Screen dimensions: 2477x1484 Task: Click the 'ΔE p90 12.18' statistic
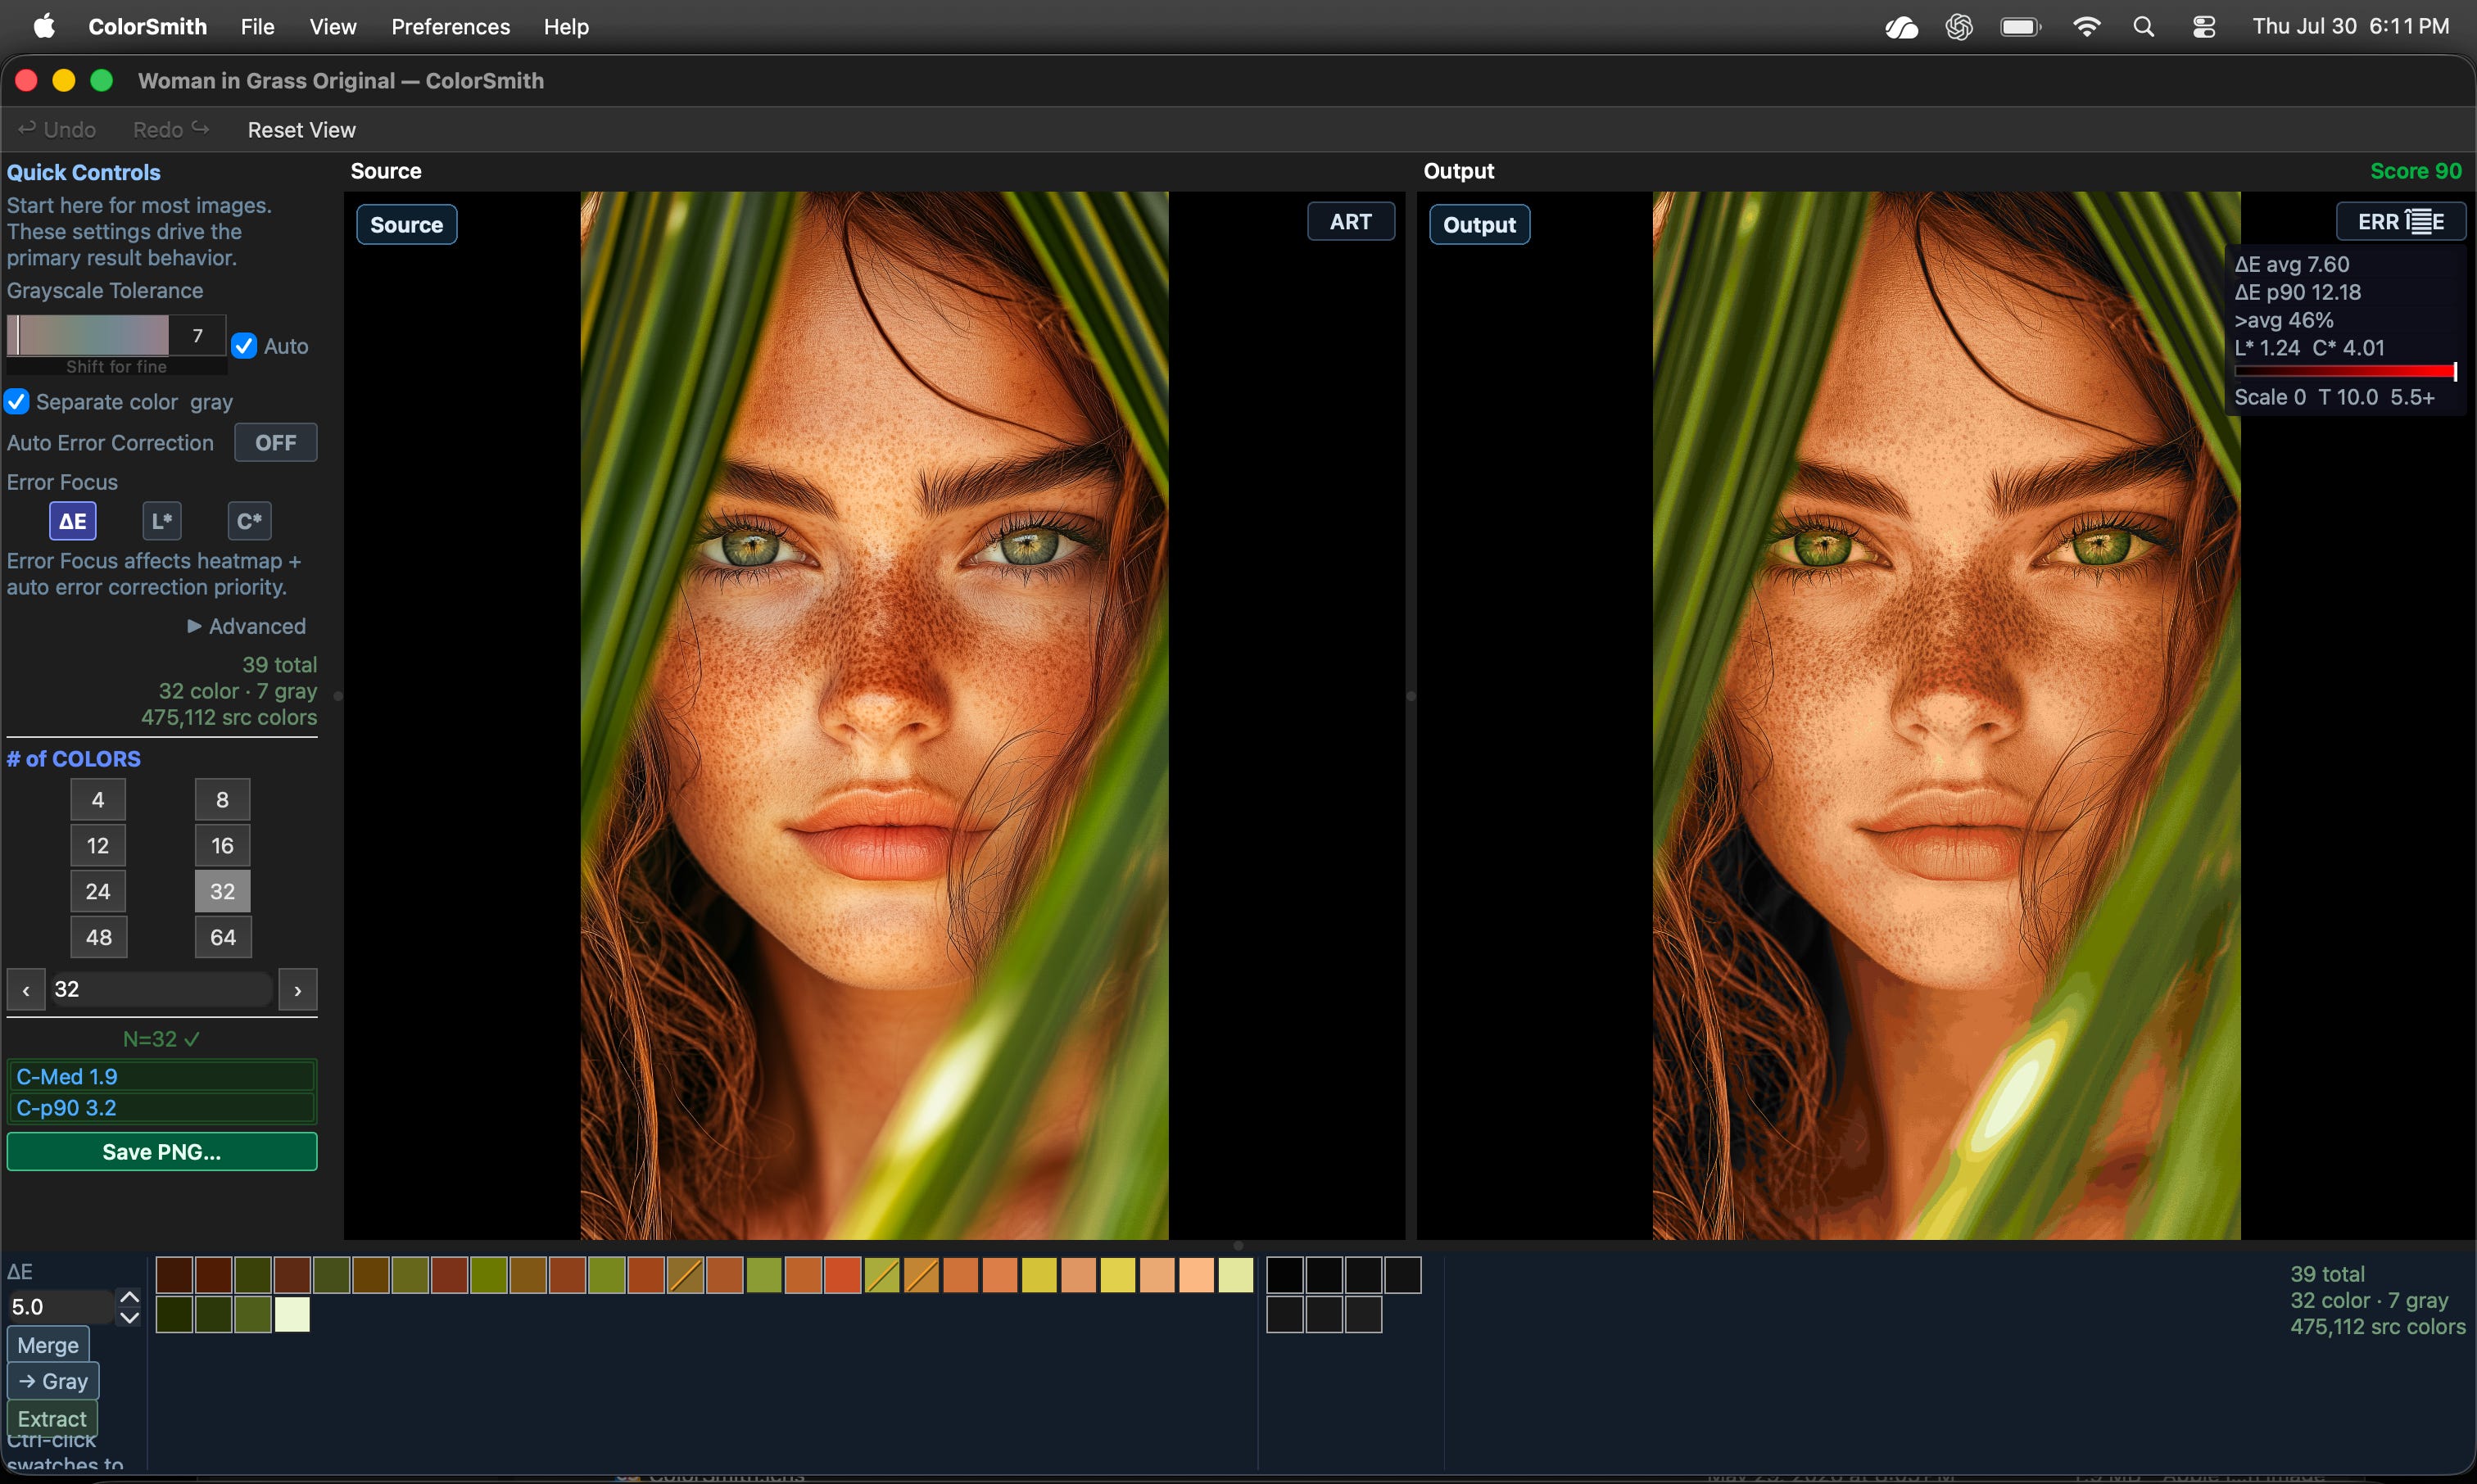(2298, 292)
